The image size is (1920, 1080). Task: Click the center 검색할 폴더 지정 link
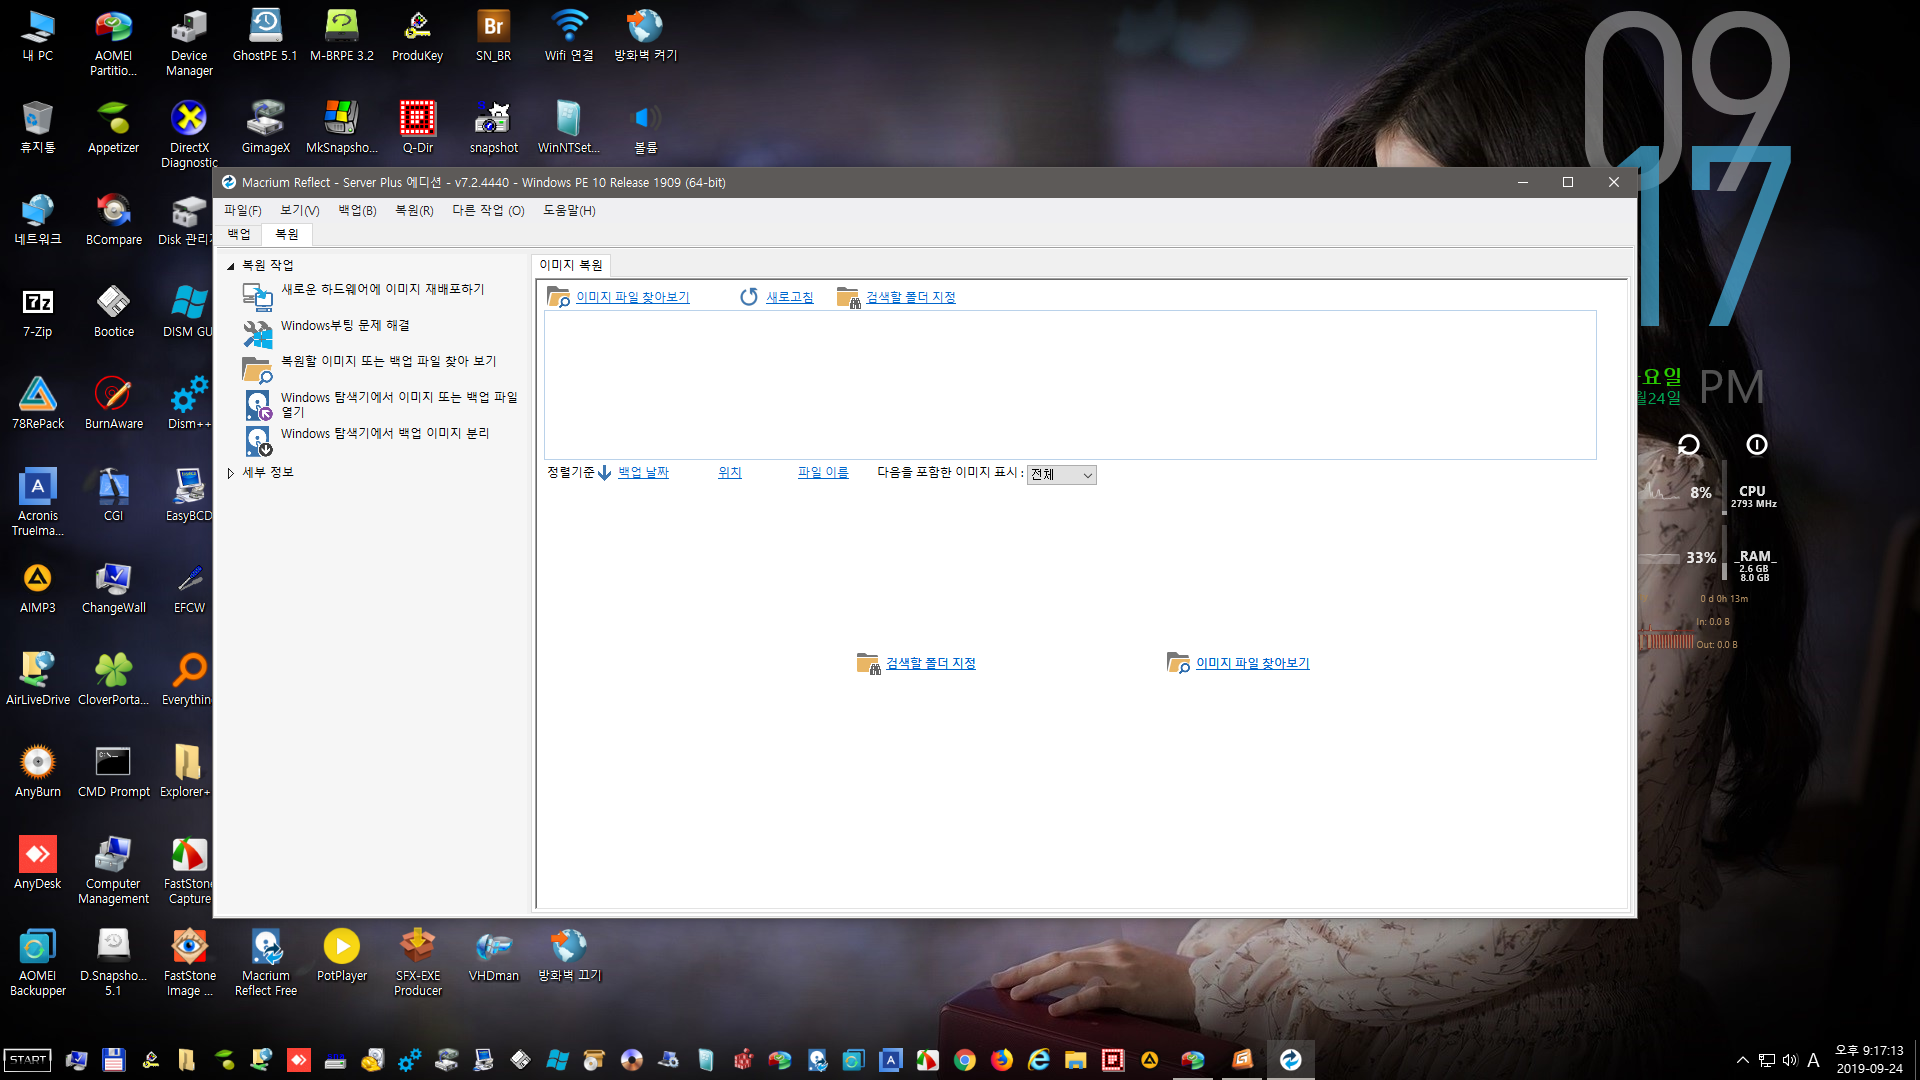point(931,663)
